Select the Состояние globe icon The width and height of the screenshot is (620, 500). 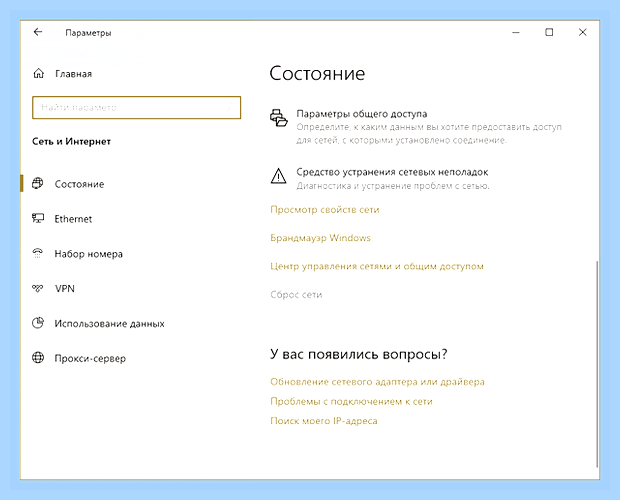click(38, 183)
